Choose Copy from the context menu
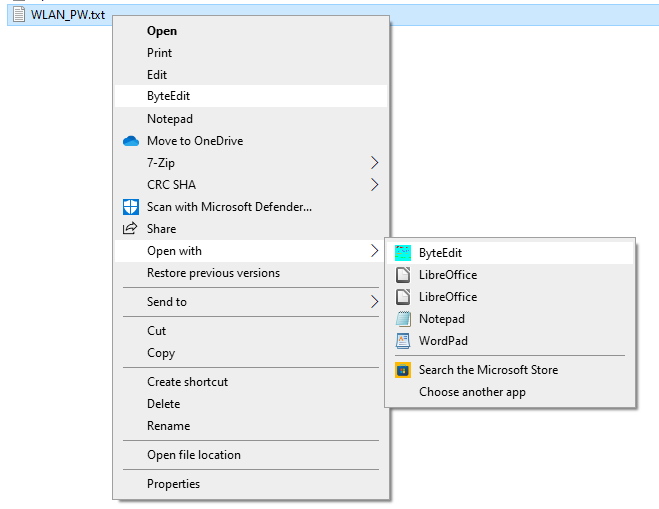Viewport: 659px width, 509px height. pos(251,353)
